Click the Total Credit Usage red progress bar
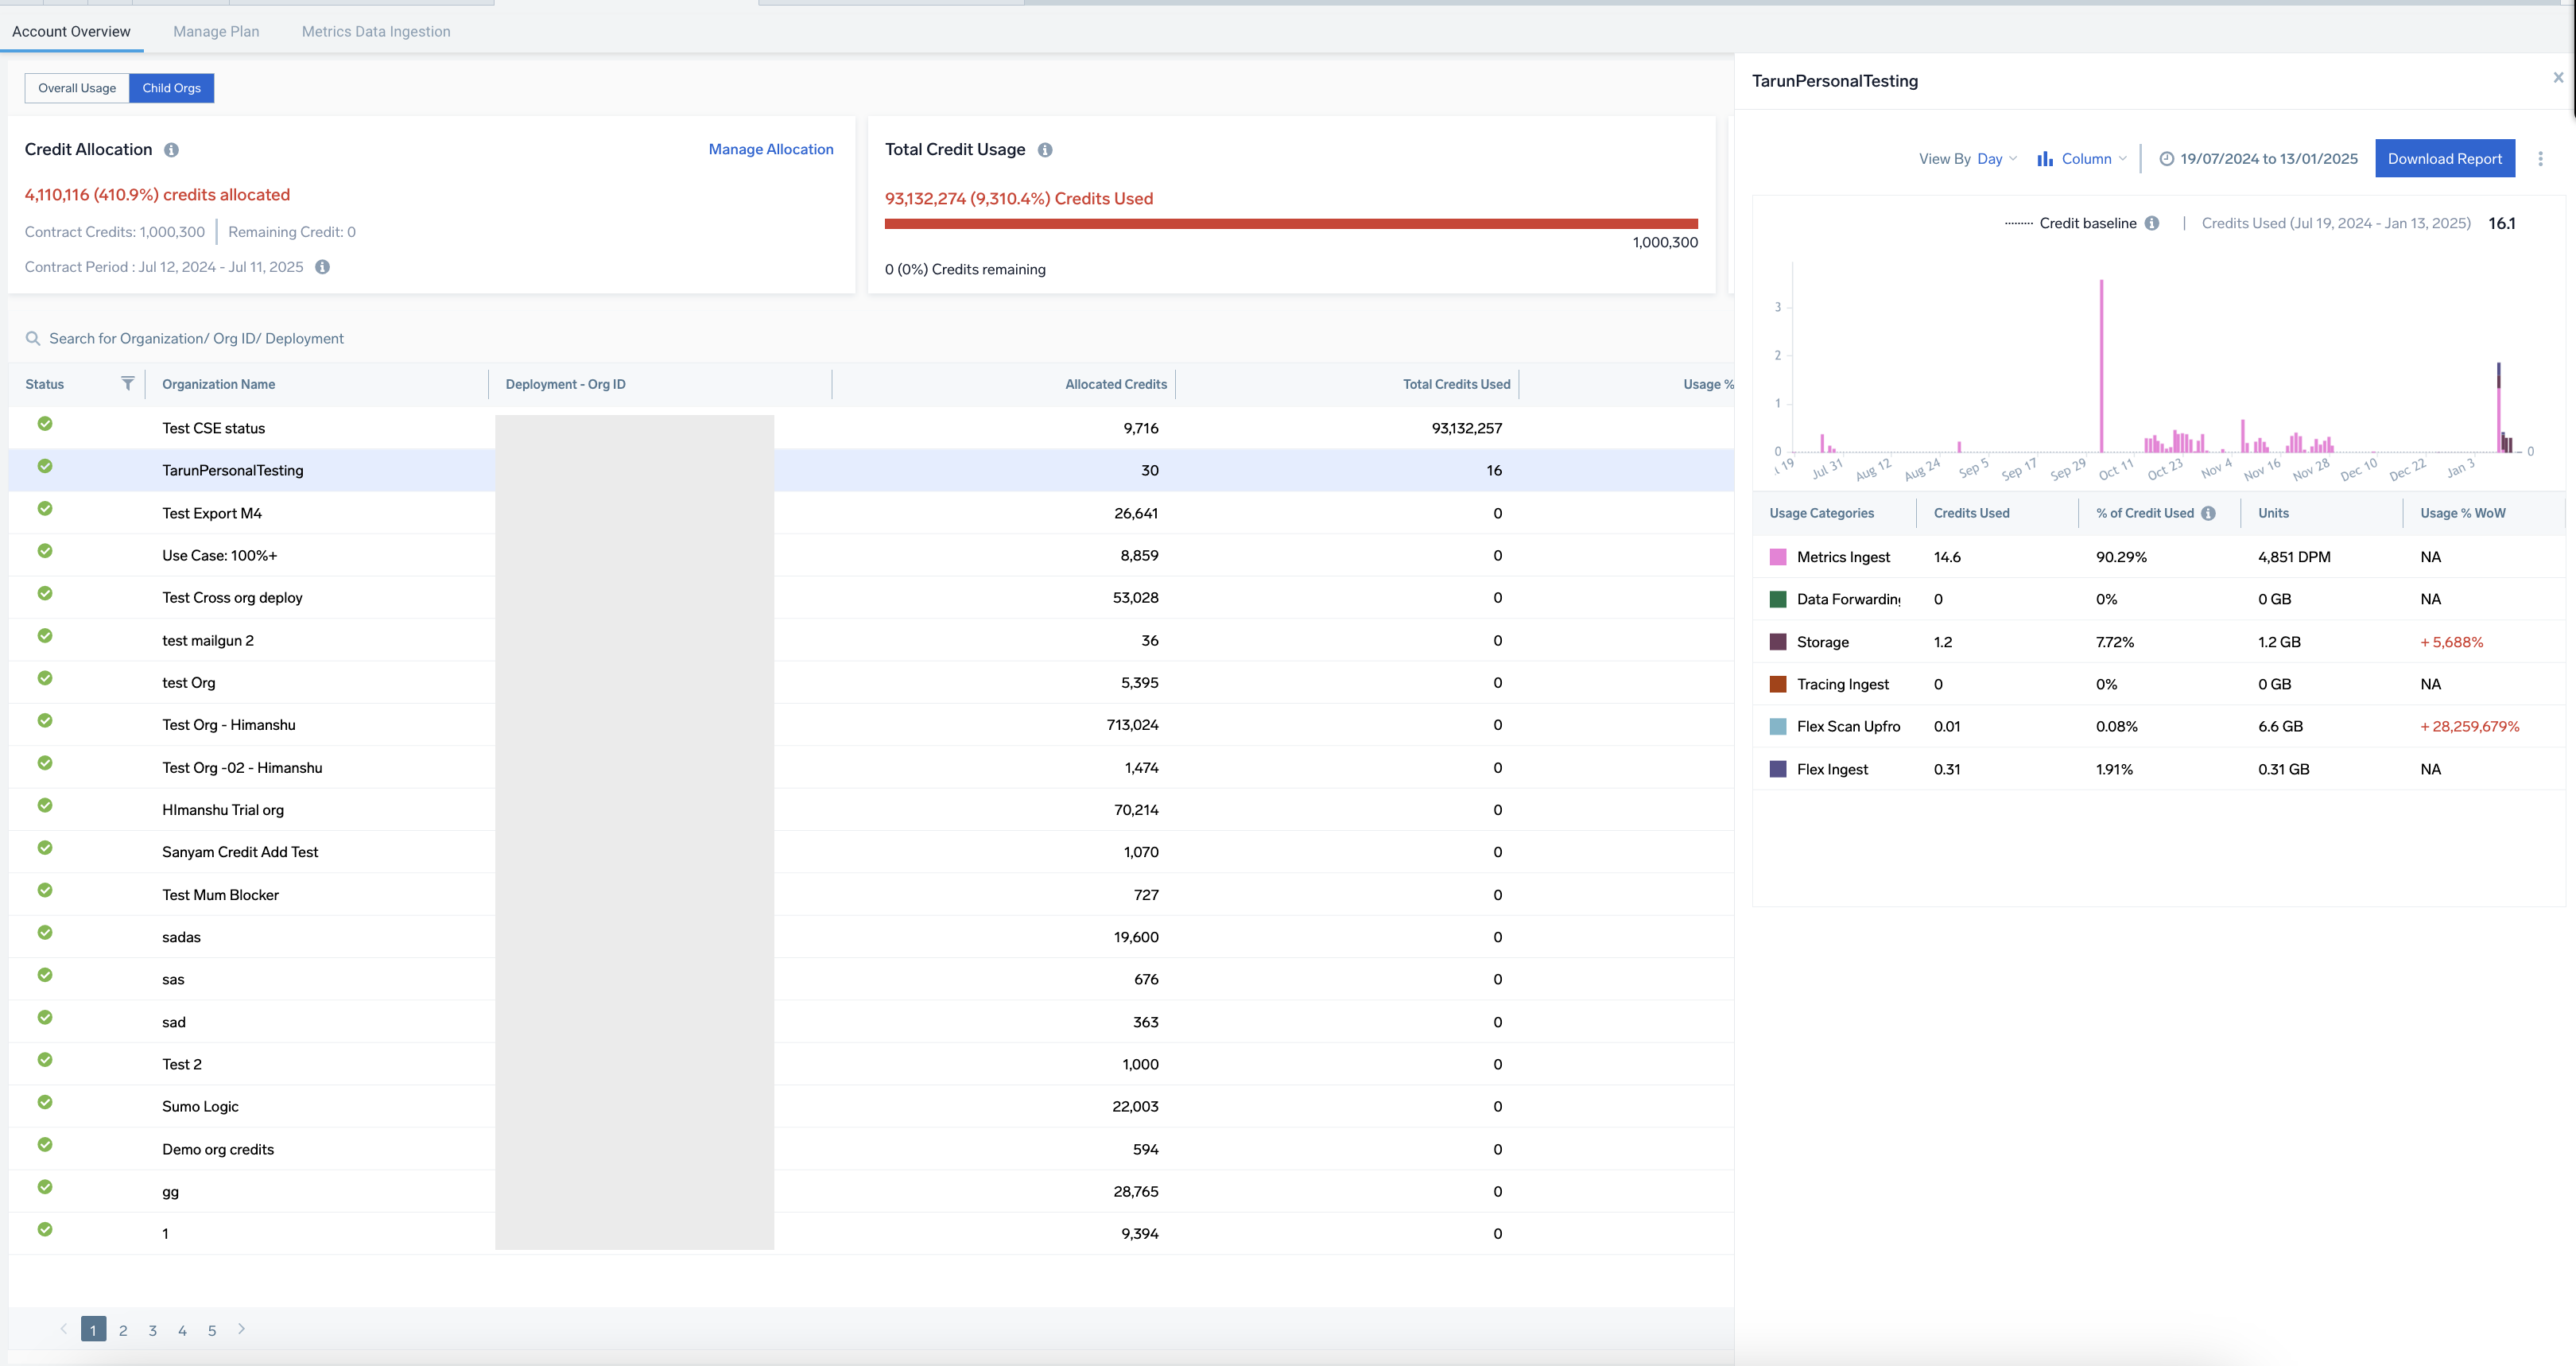This screenshot has height=1366, width=2576. 1291,224
